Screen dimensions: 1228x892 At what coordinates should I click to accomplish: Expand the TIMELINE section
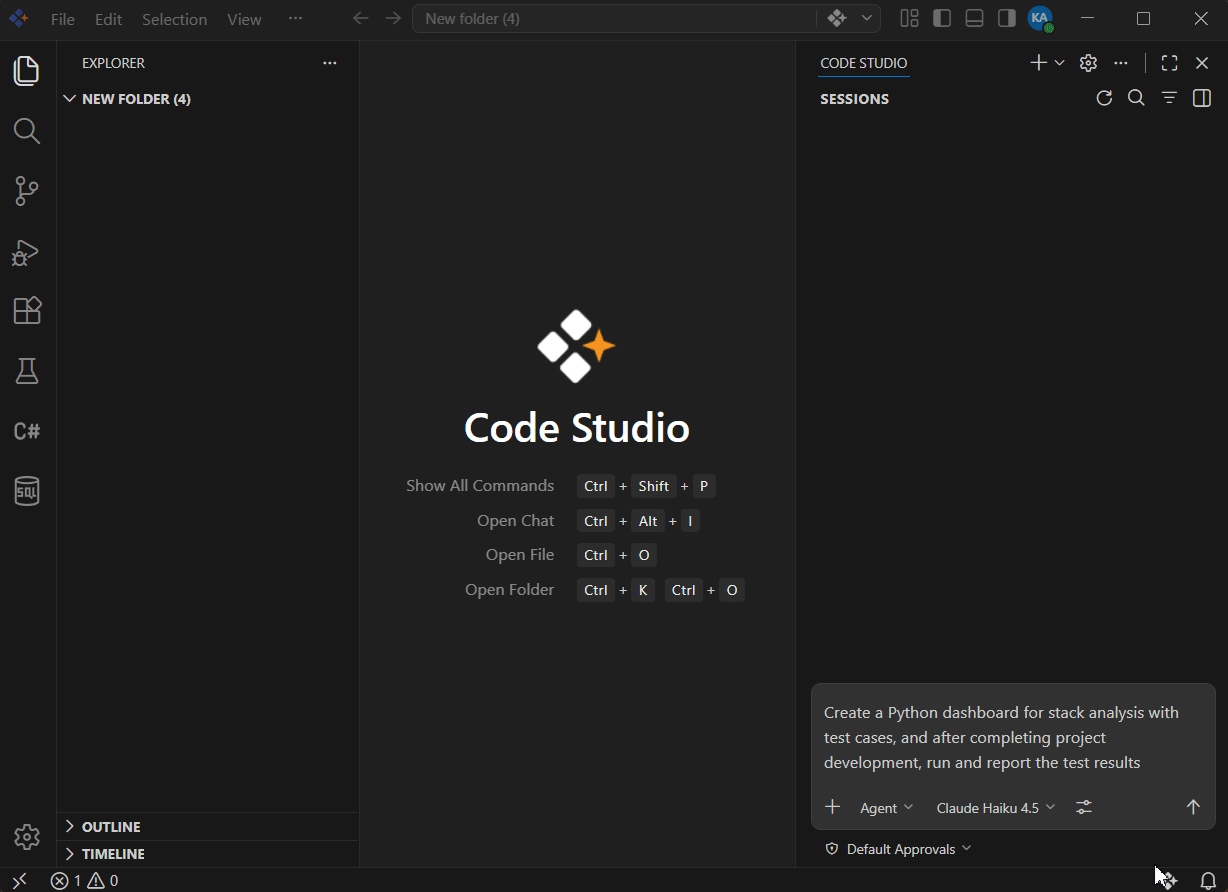pos(208,854)
